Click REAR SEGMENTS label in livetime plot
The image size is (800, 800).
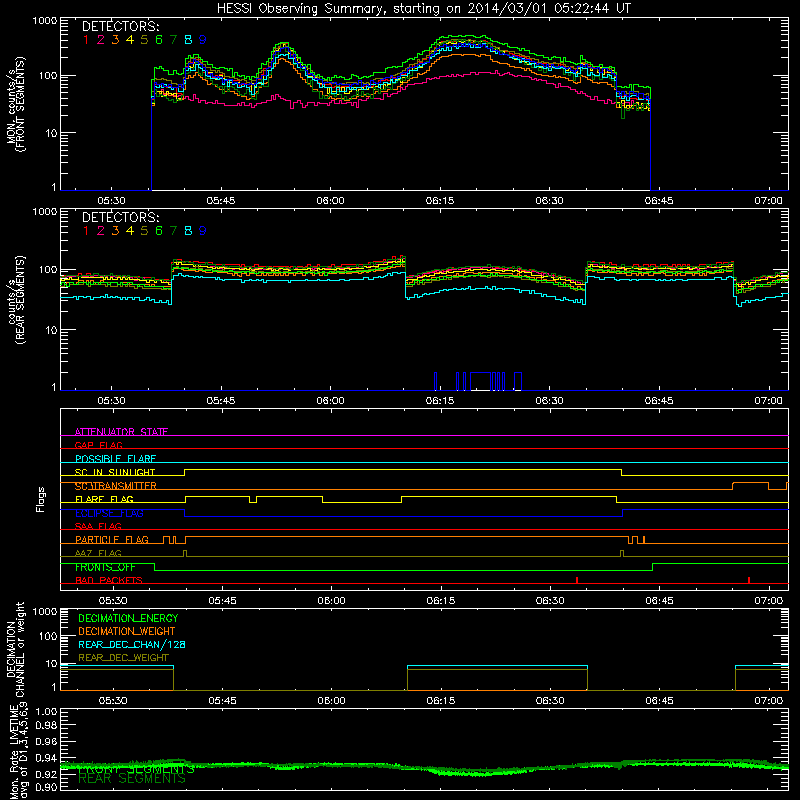[132, 779]
